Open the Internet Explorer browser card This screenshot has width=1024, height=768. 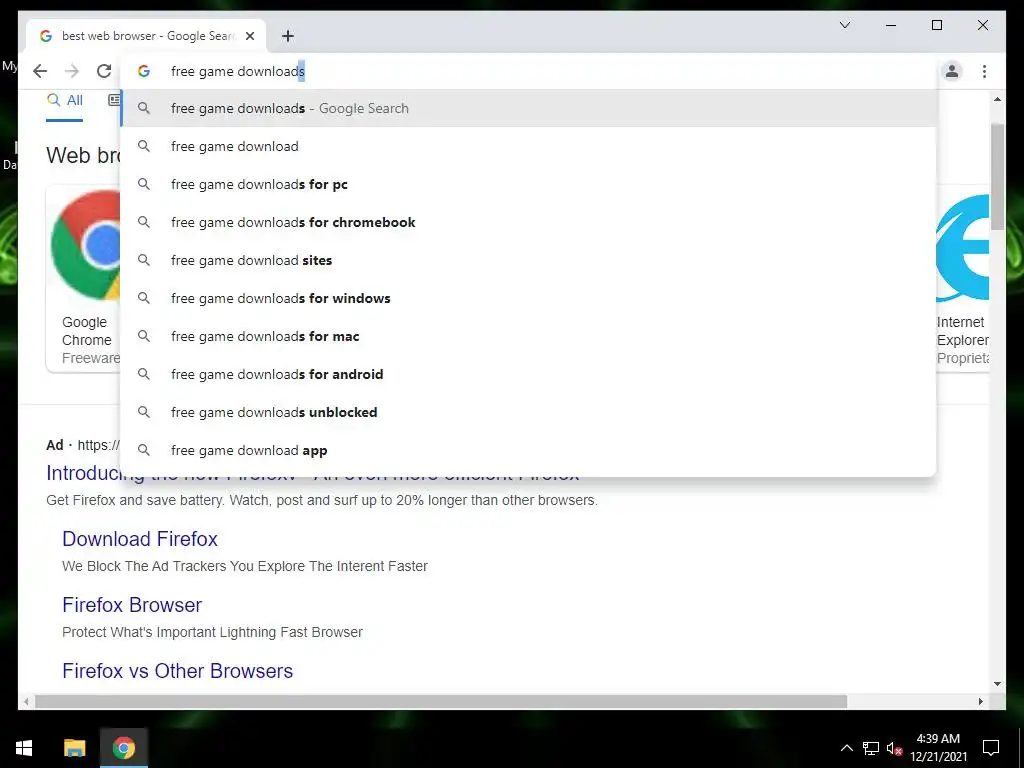pyautogui.click(x=962, y=278)
